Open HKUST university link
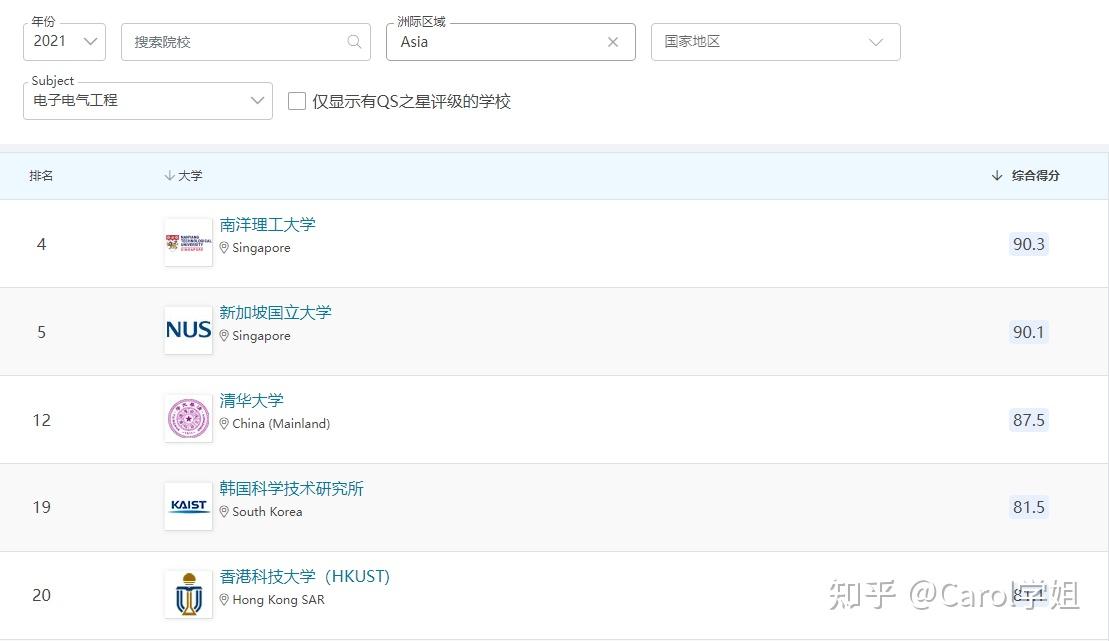The height and width of the screenshot is (641, 1109). 304,577
